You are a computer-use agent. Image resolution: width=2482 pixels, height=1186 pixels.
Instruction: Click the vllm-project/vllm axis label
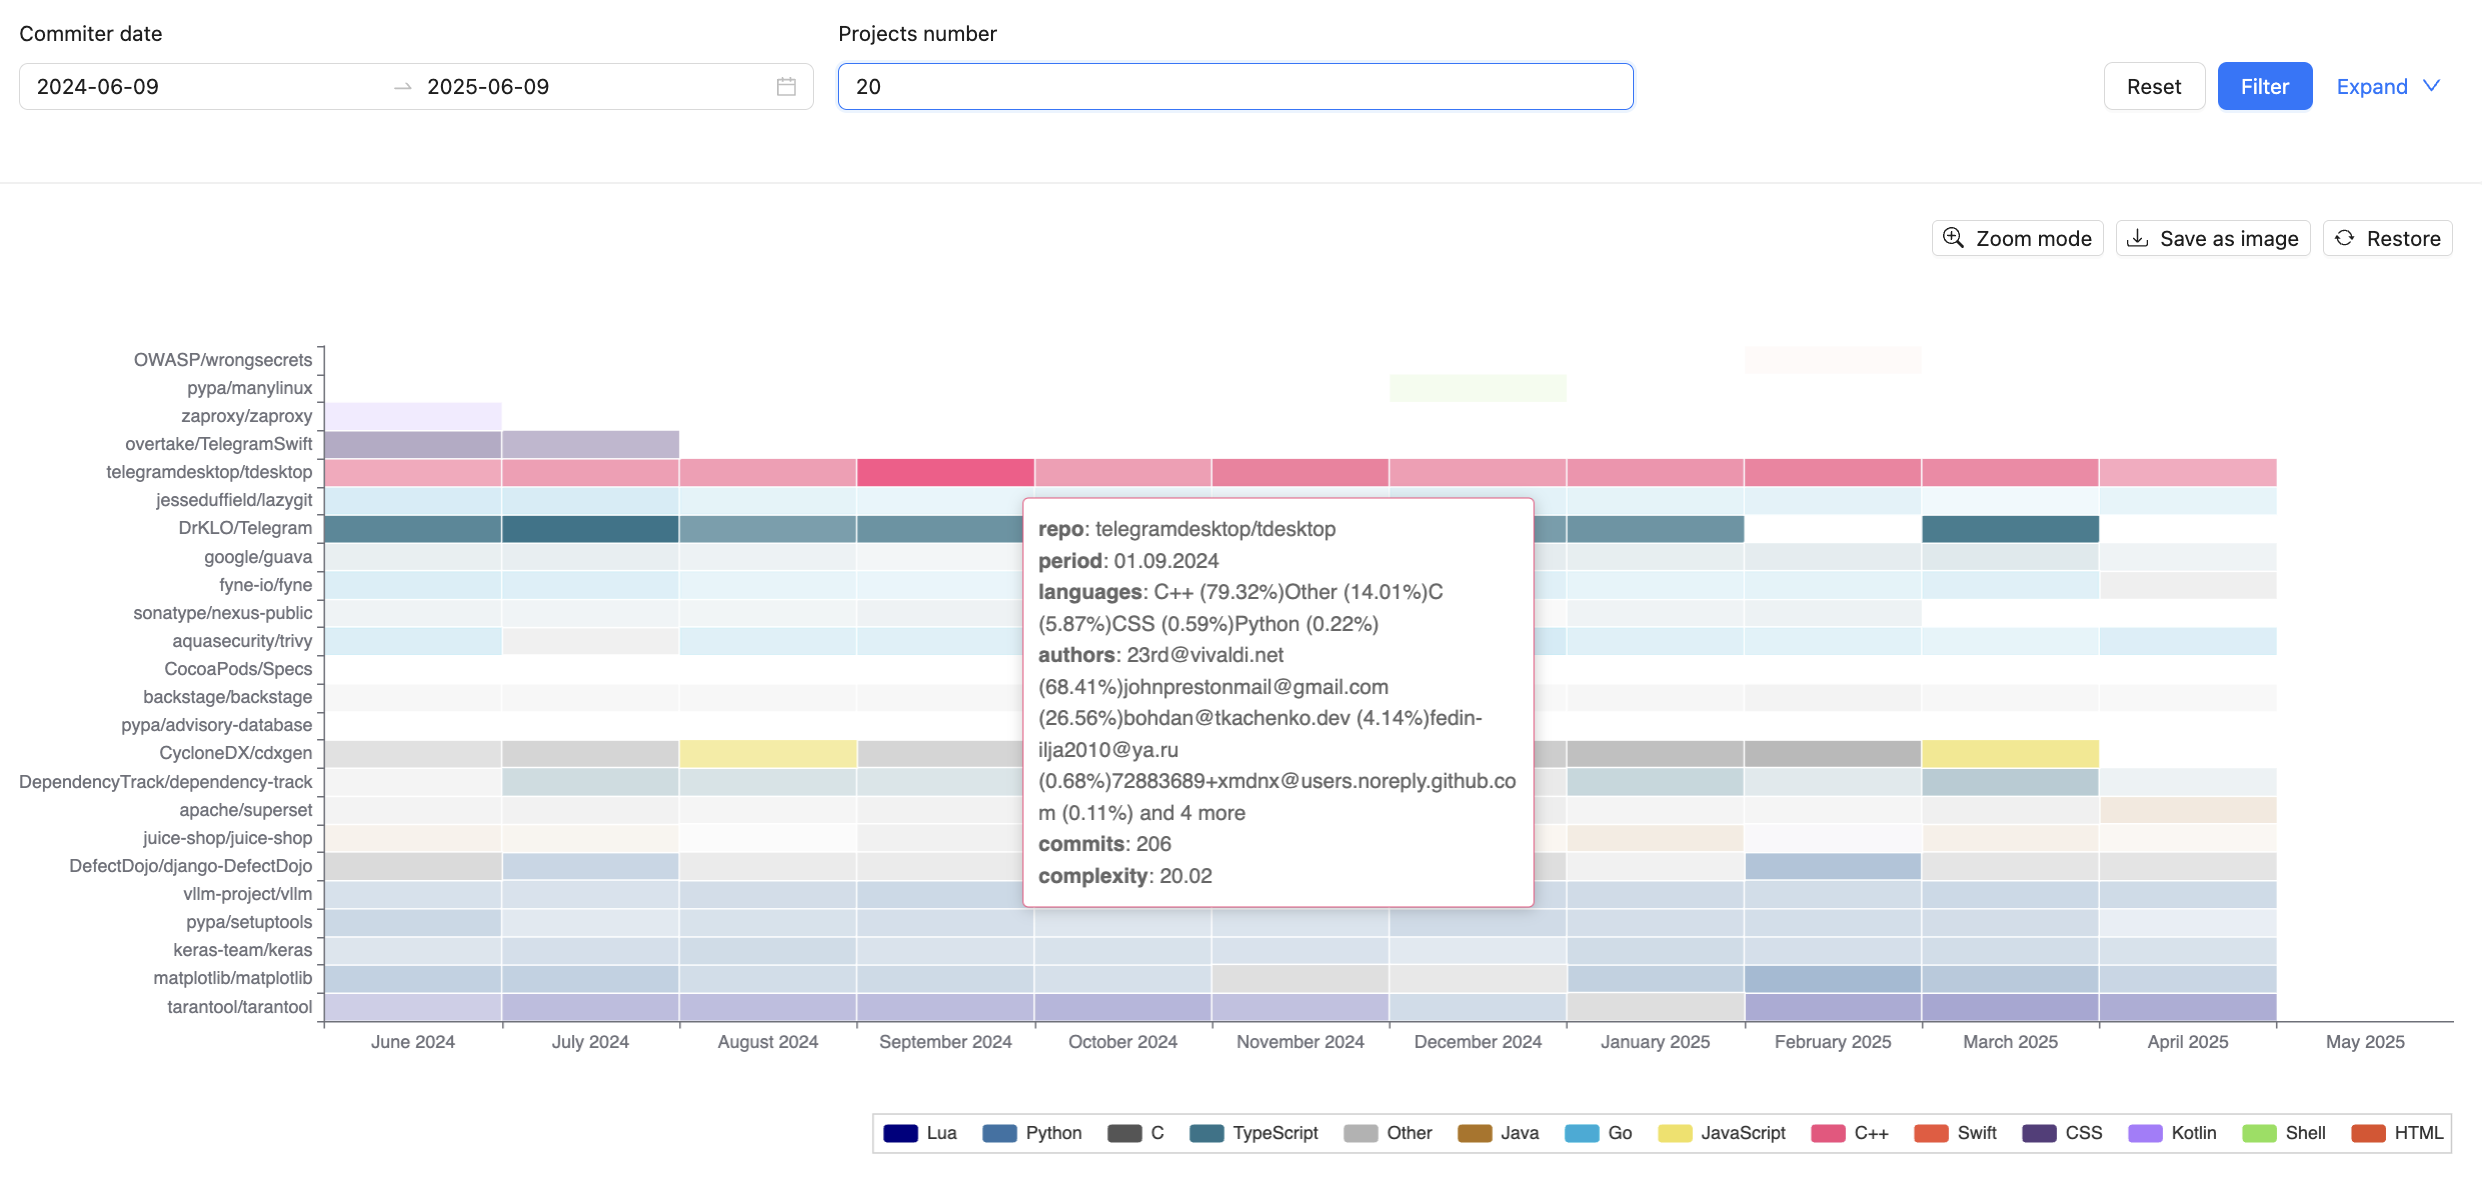pyautogui.click(x=248, y=894)
